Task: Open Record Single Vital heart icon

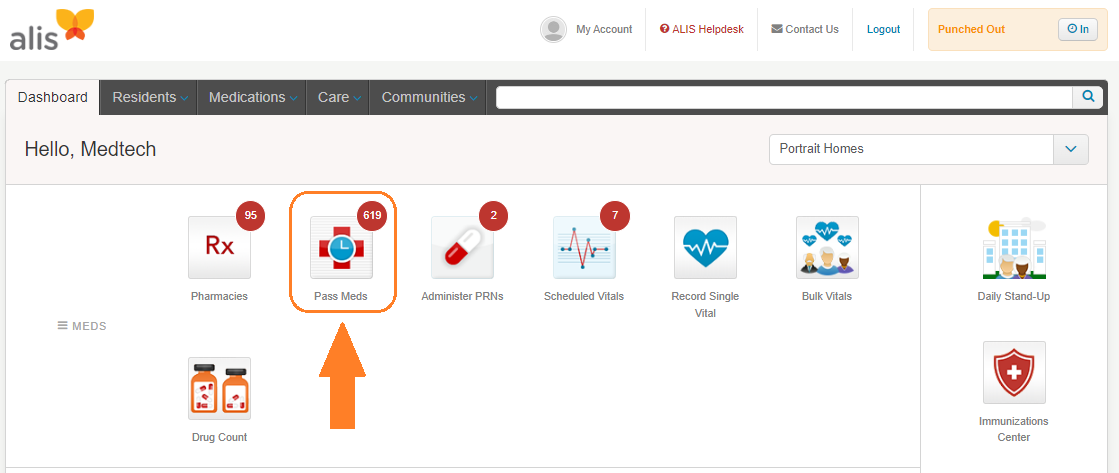Action: tap(705, 247)
